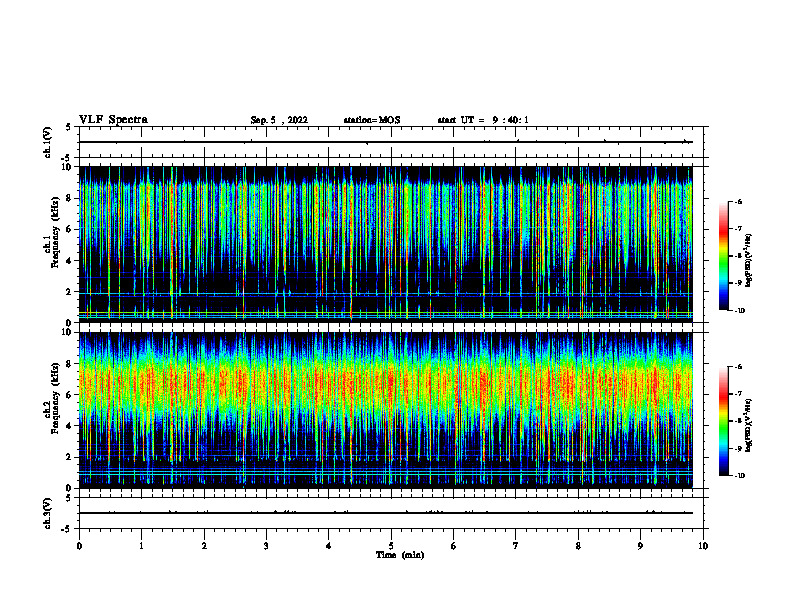Click the ch.2 color bar log(PSD) label

(748, 426)
